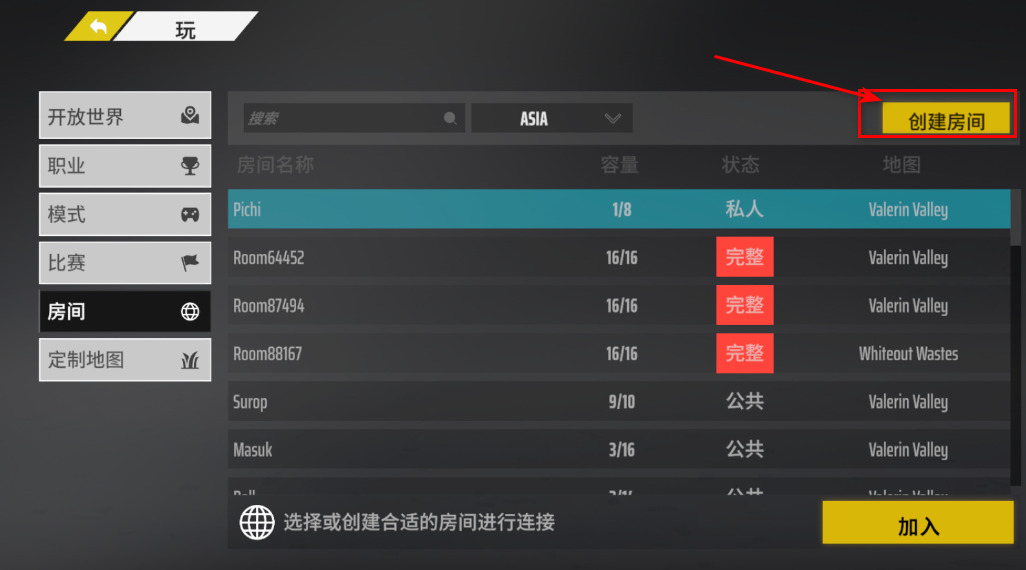Click the yellow back arrow icon
Image resolution: width=1026 pixels, height=570 pixels.
click(x=98, y=27)
